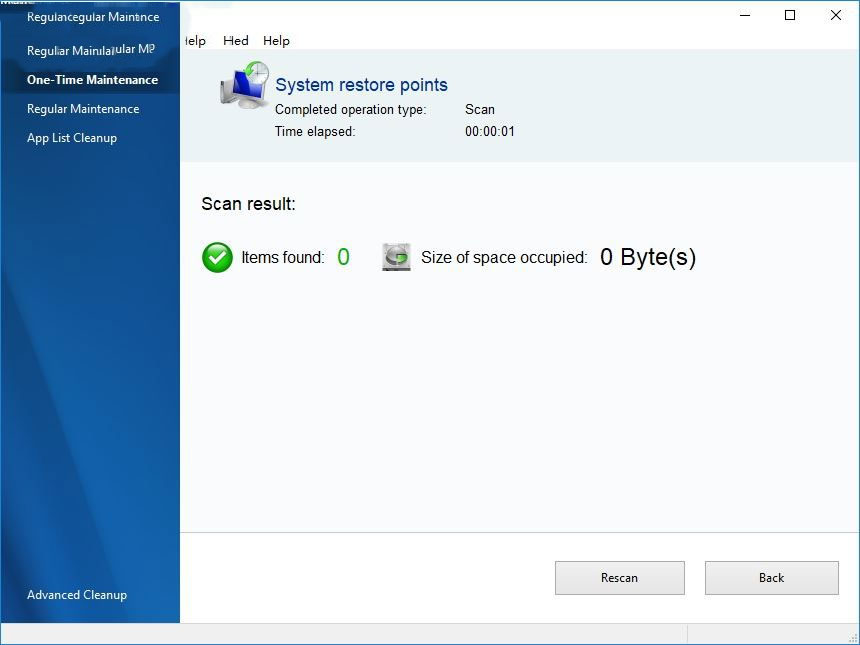Open the Hed menu
This screenshot has height=645, width=860.
point(236,41)
